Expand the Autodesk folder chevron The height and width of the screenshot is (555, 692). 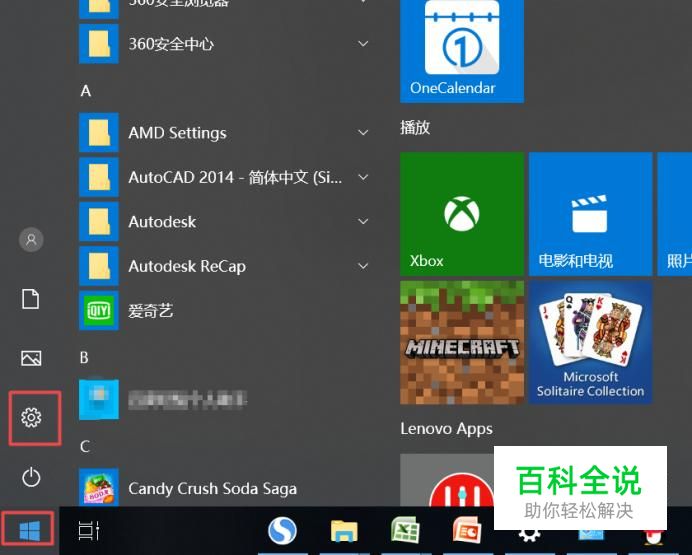coord(363,221)
